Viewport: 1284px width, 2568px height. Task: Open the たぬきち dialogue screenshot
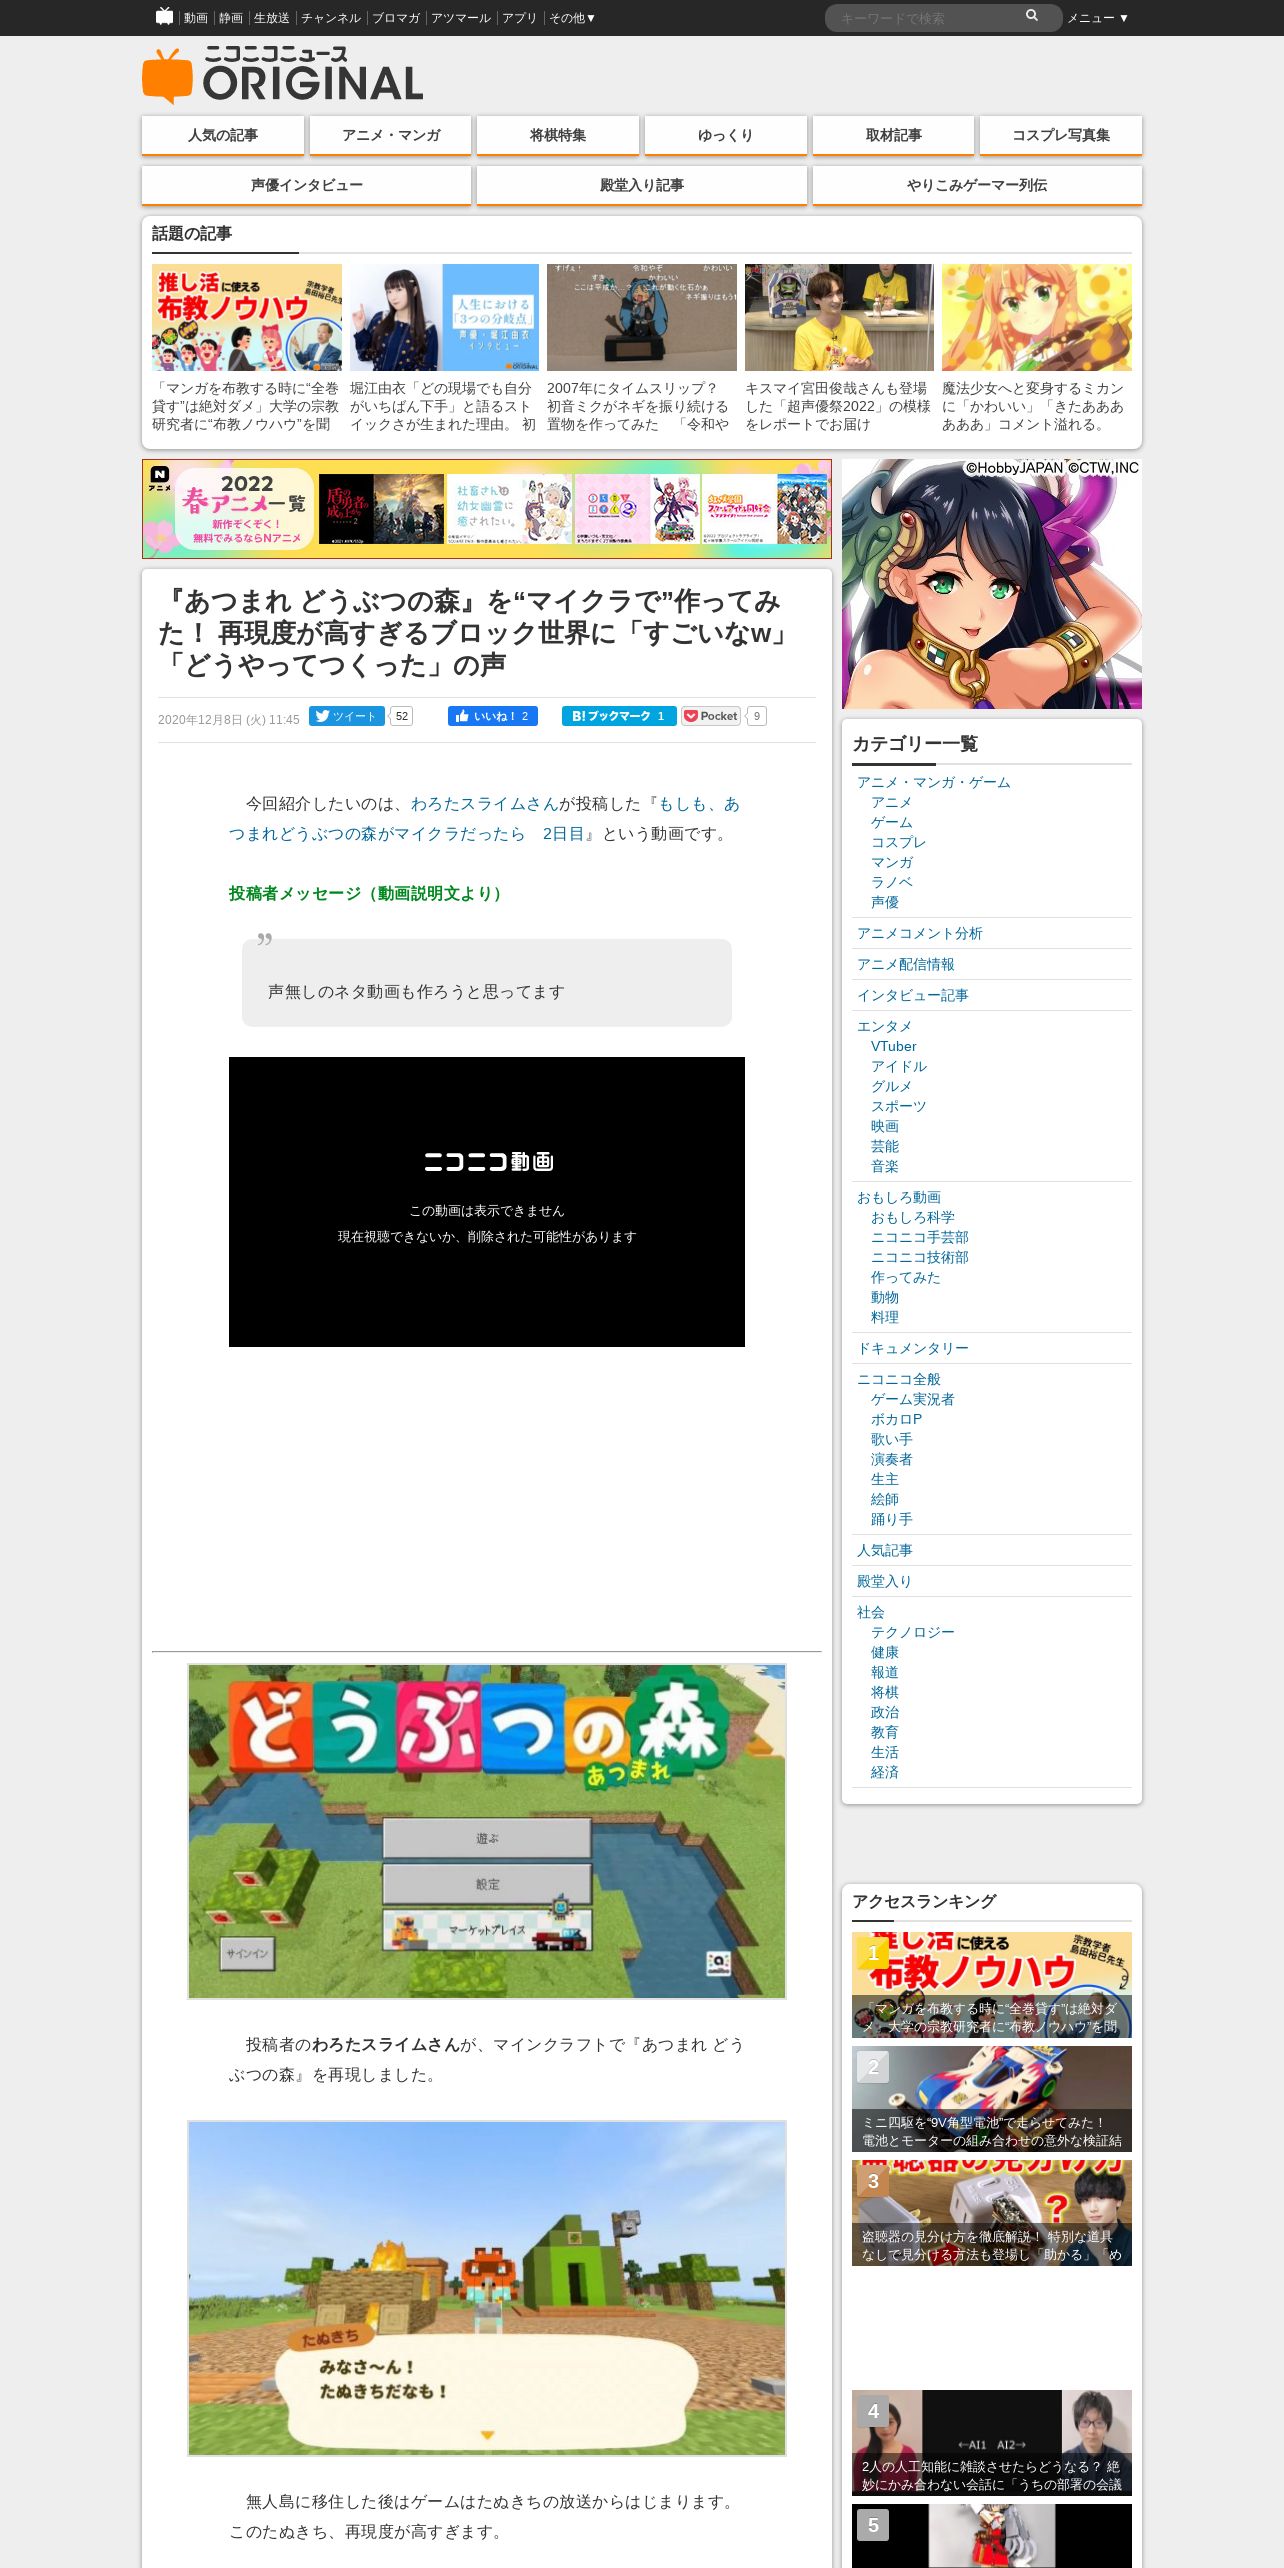487,2288
